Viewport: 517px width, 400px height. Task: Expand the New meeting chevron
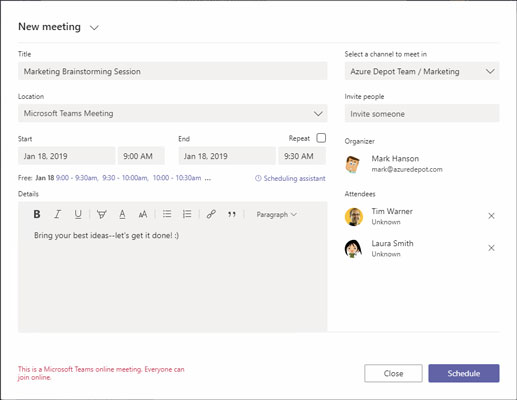(94, 28)
